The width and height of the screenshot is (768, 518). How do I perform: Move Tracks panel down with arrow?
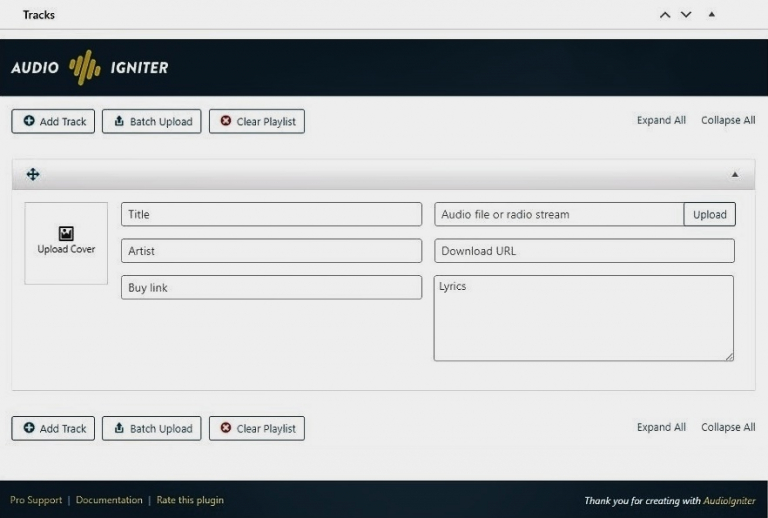pos(686,15)
